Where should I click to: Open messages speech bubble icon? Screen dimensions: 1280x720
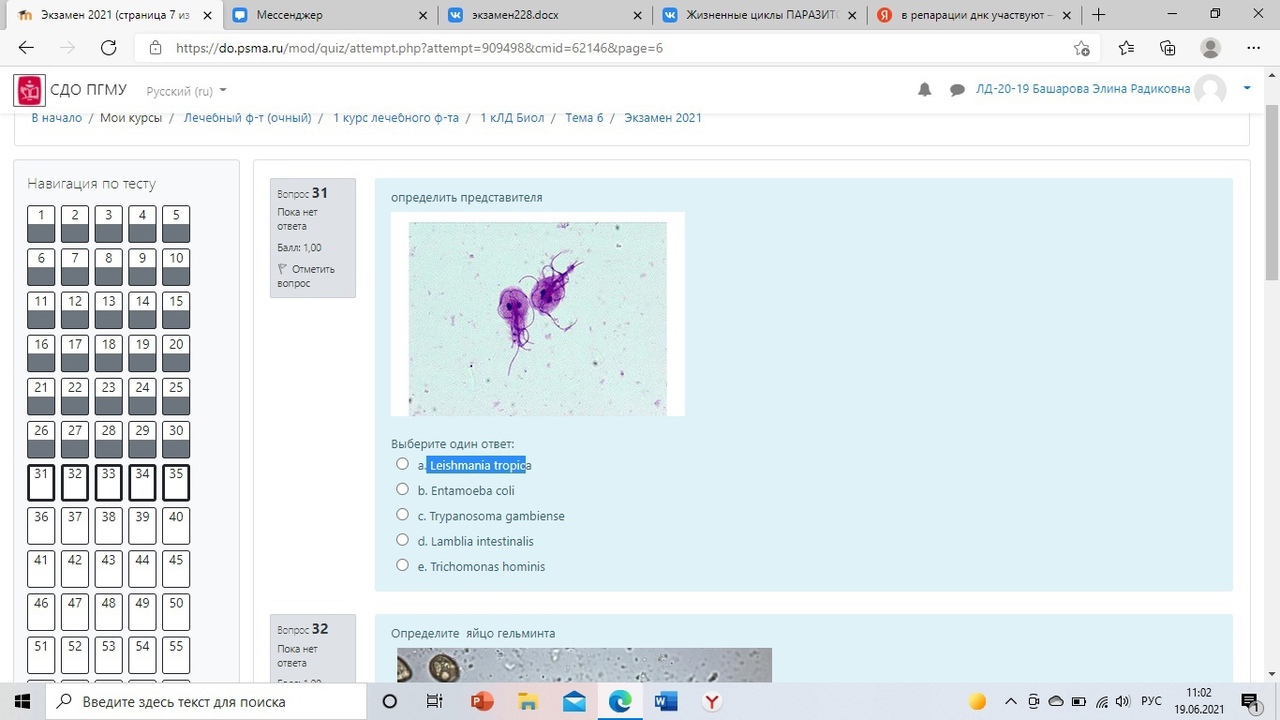tap(957, 90)
